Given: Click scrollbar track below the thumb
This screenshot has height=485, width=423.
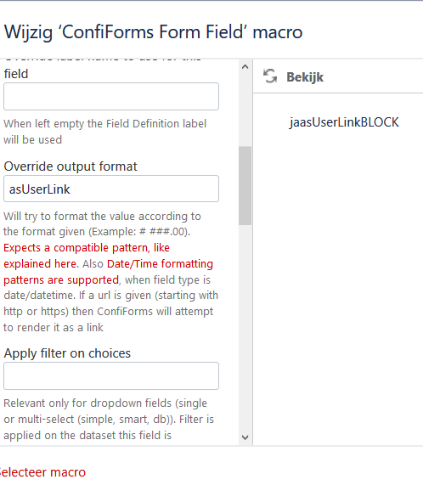Looking at the screenshot, I should pos(245,327).
